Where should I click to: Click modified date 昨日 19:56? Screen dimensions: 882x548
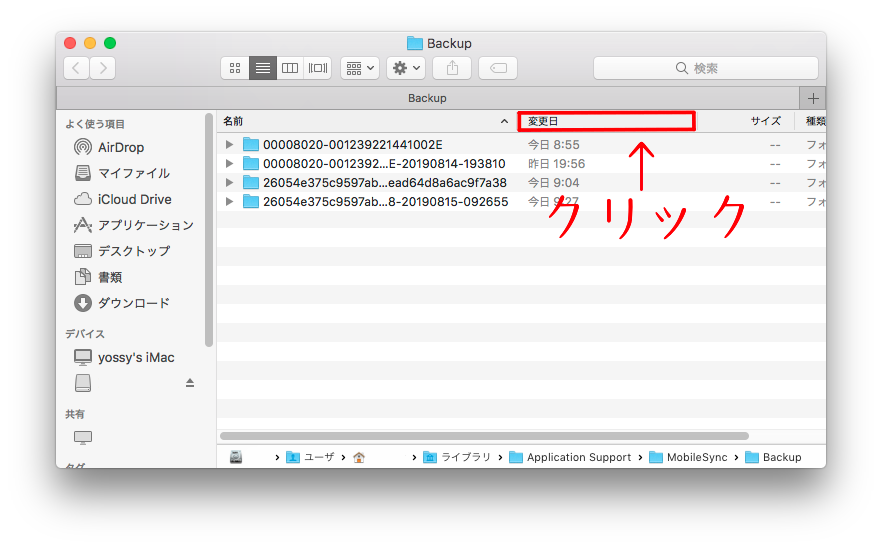click(556, 164)
